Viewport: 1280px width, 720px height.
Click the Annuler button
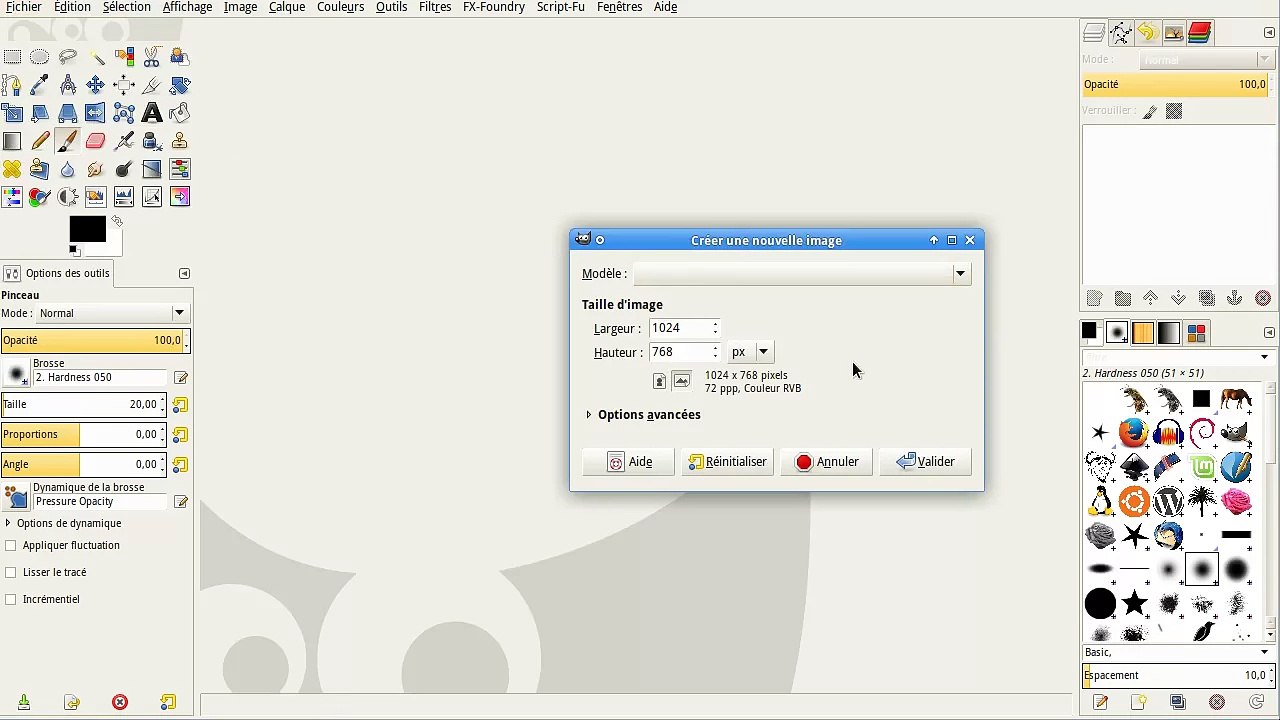pyautogui.click(x=826, y=461)
